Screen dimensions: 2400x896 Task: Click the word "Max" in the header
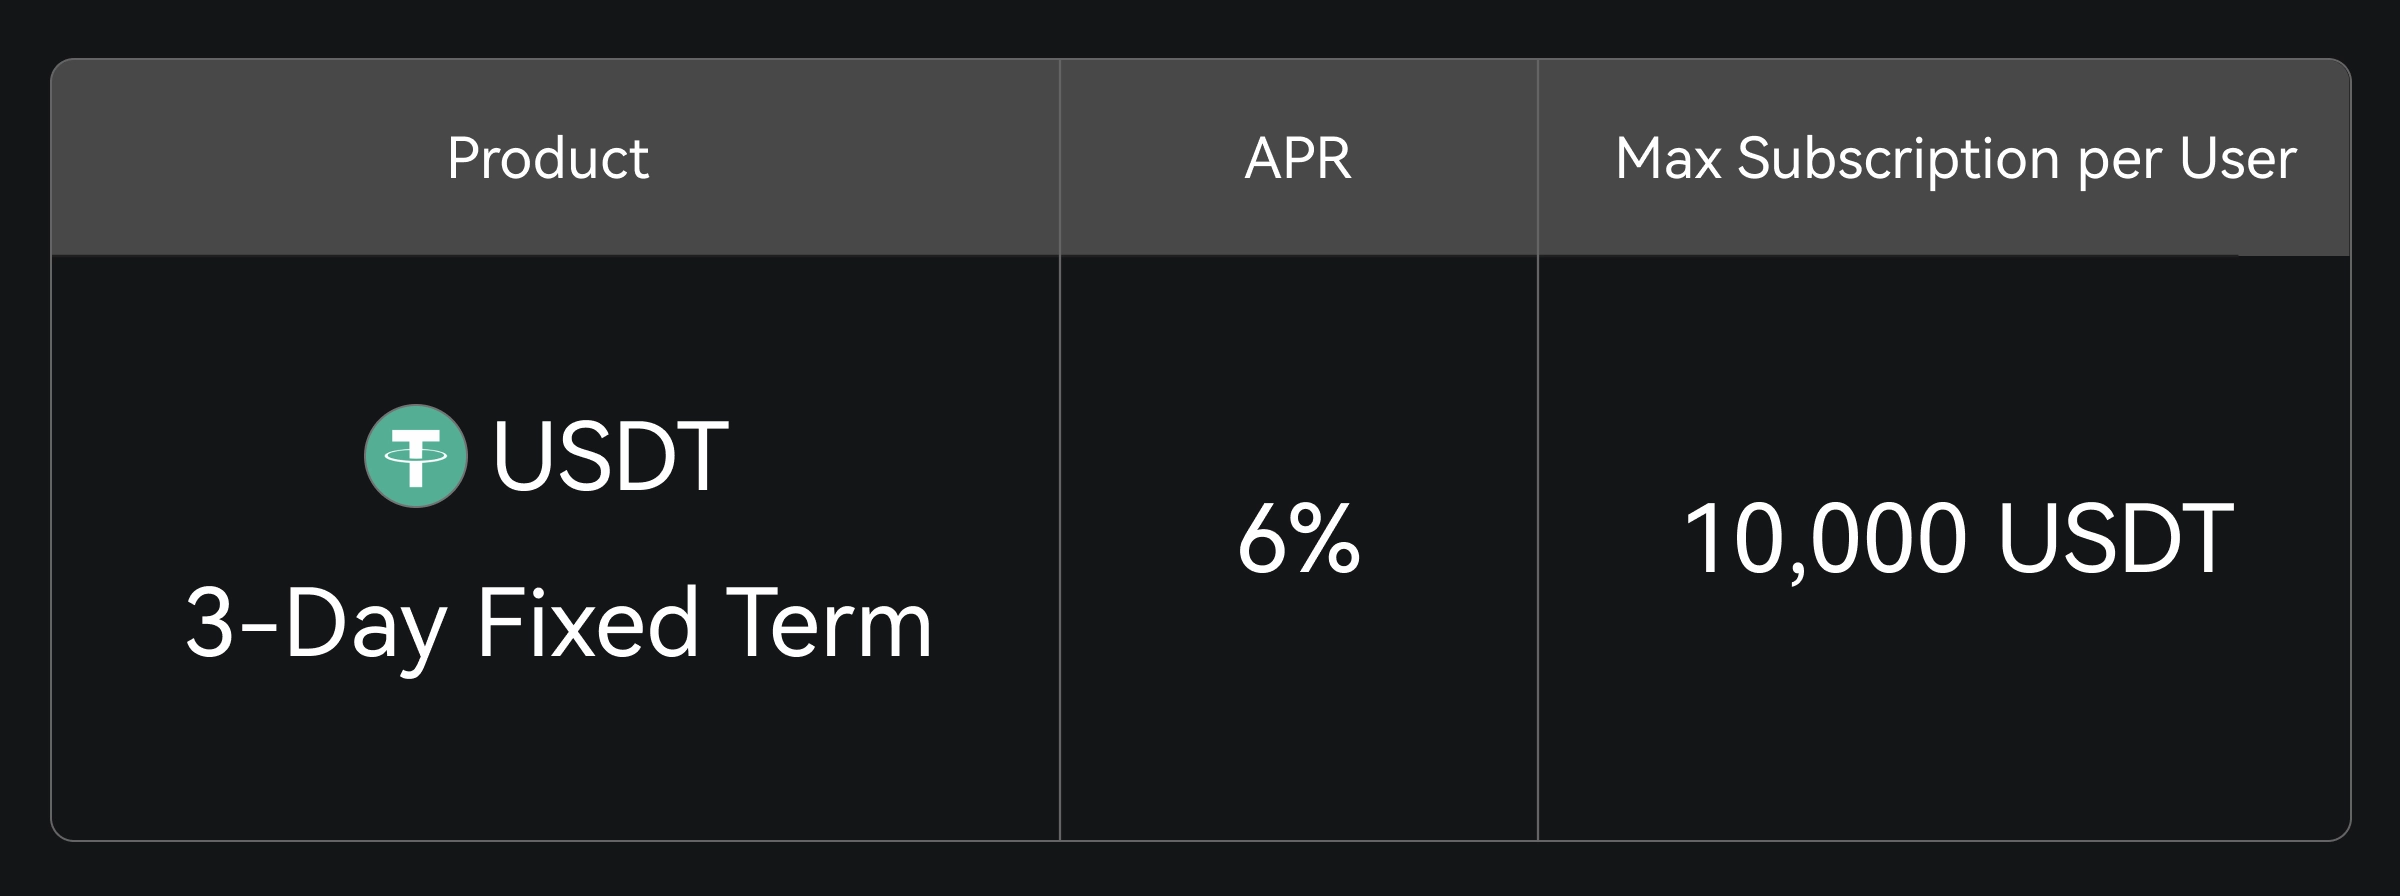click(1667, 158)
